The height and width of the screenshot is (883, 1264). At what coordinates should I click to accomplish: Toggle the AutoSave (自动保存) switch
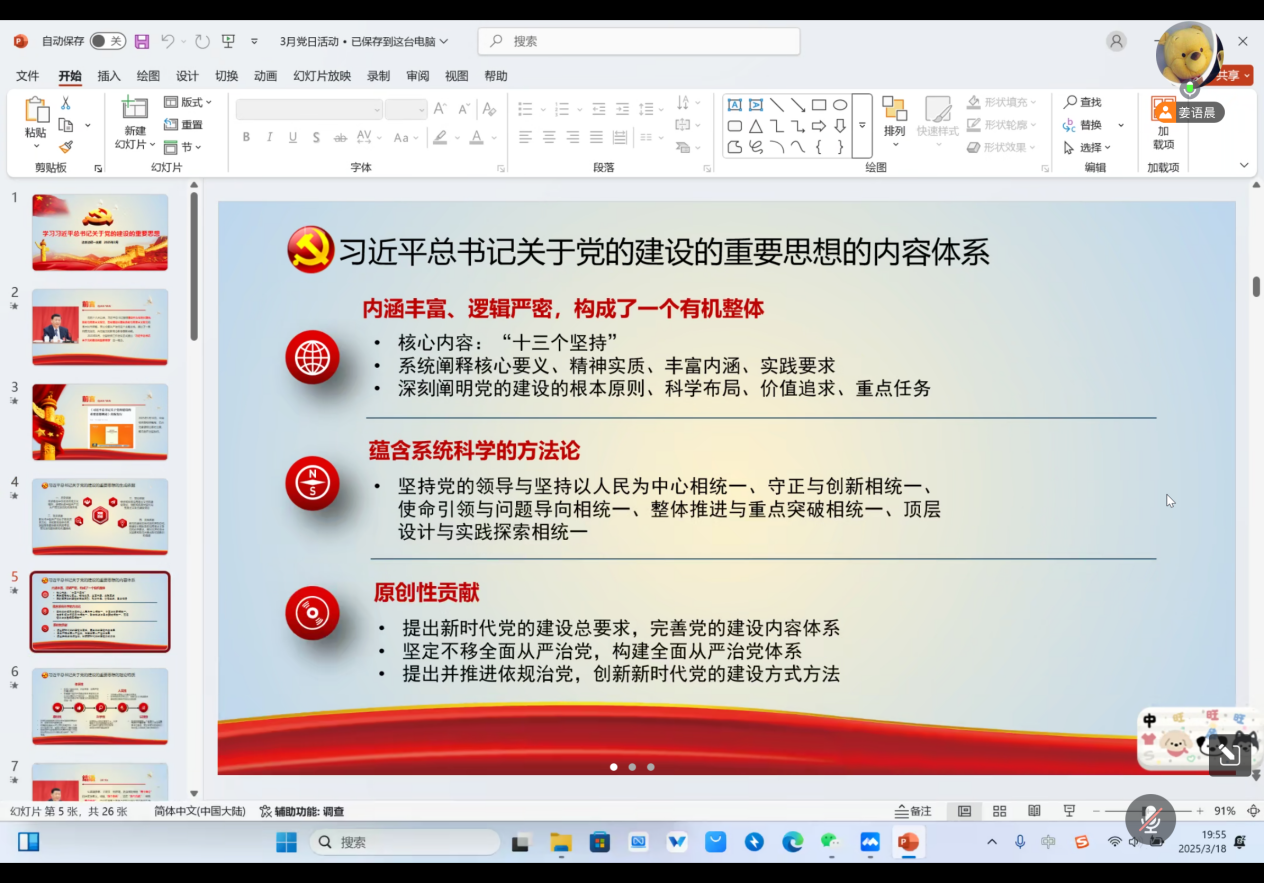tap(107, 41)
